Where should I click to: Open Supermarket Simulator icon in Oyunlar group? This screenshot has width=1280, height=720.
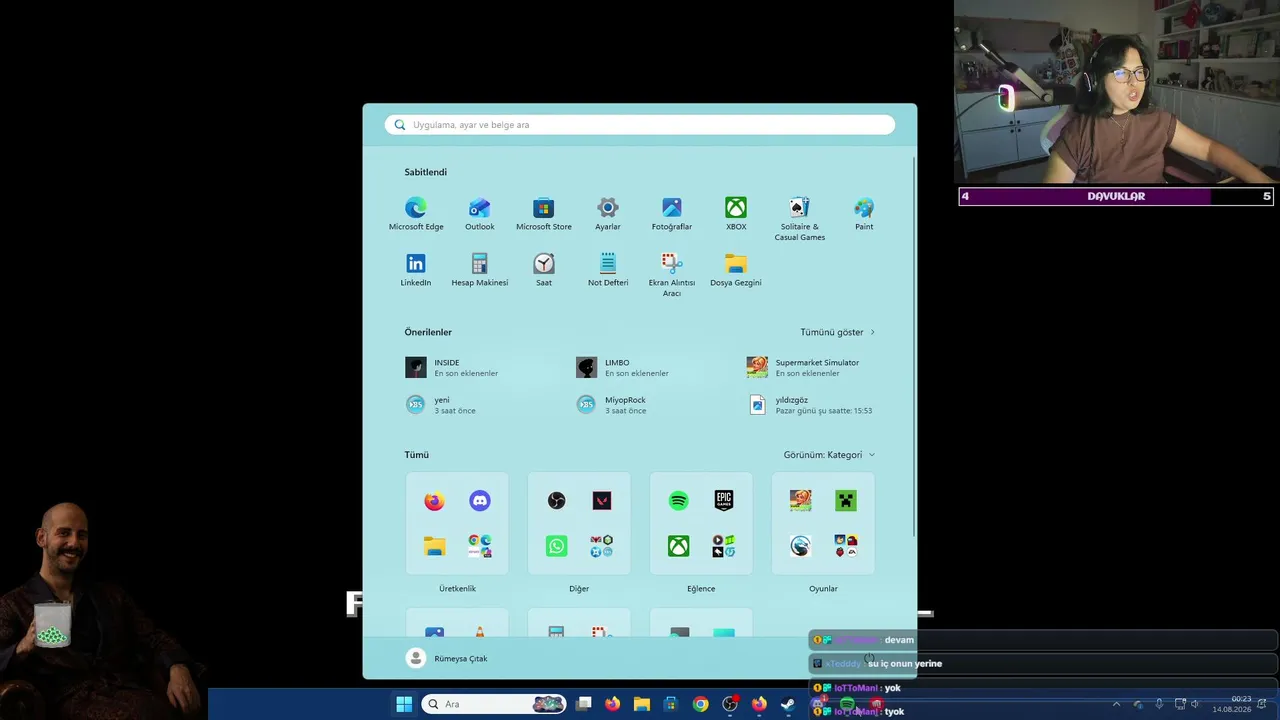tap(801, 501)
